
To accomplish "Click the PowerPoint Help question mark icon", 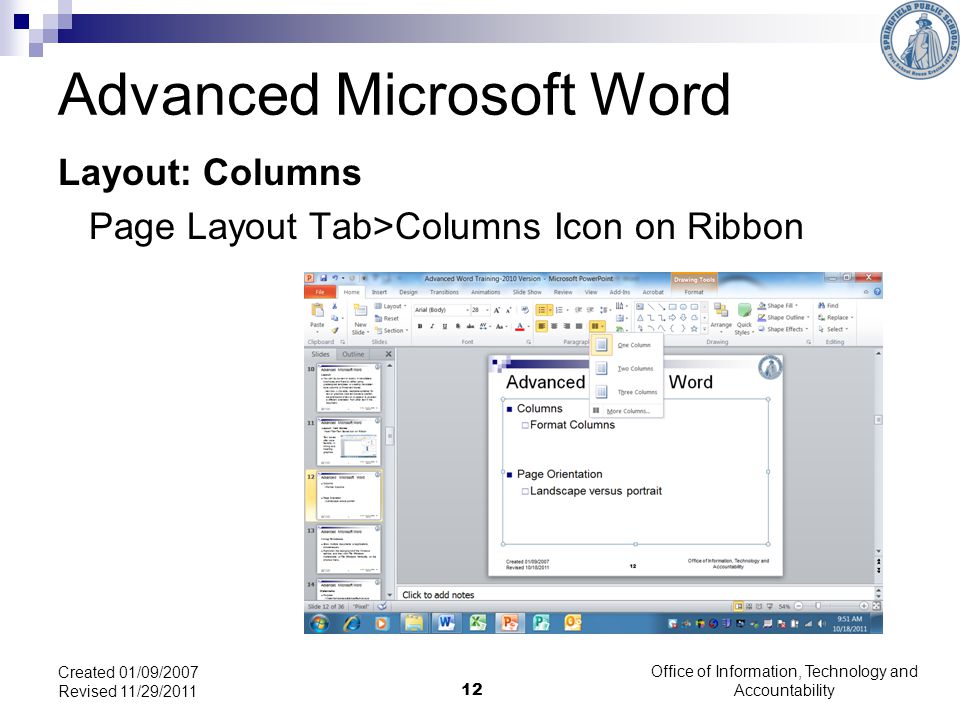I will point(877,292).
